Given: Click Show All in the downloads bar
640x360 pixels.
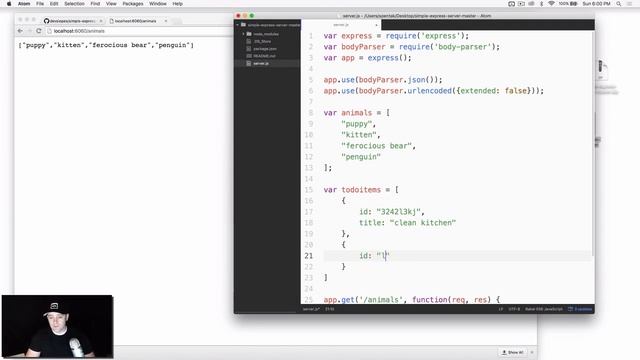Looking at the screenshot, I should (513, 352).
